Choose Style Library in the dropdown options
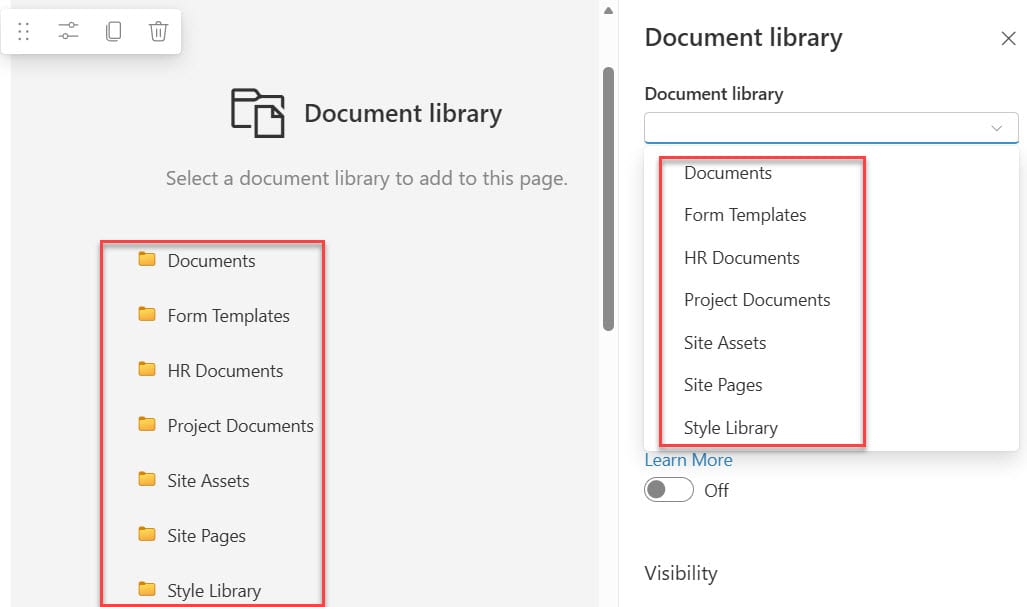 pyautogui.click(x=731, y=428)
